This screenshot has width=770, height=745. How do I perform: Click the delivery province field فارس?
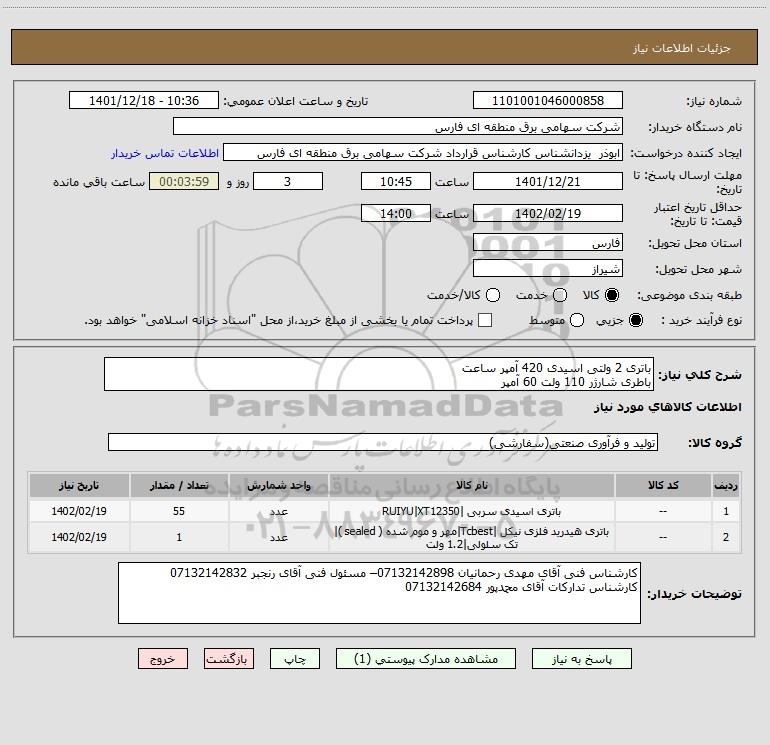point(548,243)
